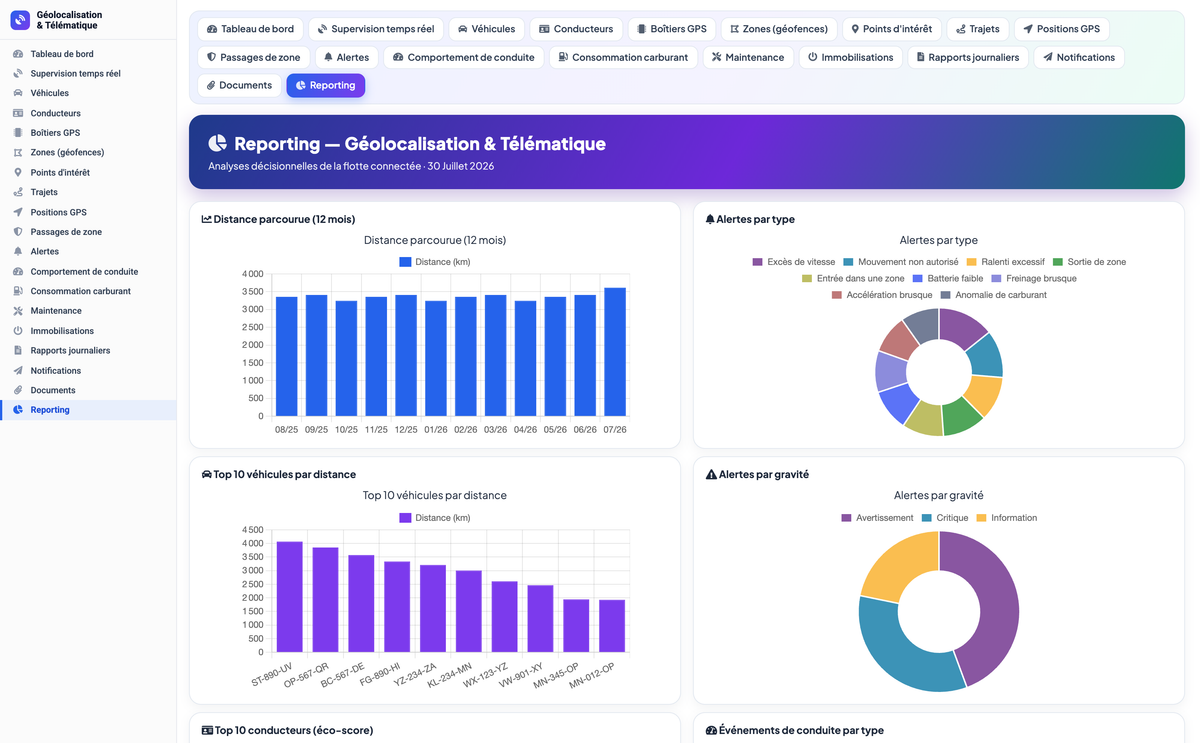
Task: Click the line chart icon beside Distance parcourue heading
Action: (x=206, y=219)
